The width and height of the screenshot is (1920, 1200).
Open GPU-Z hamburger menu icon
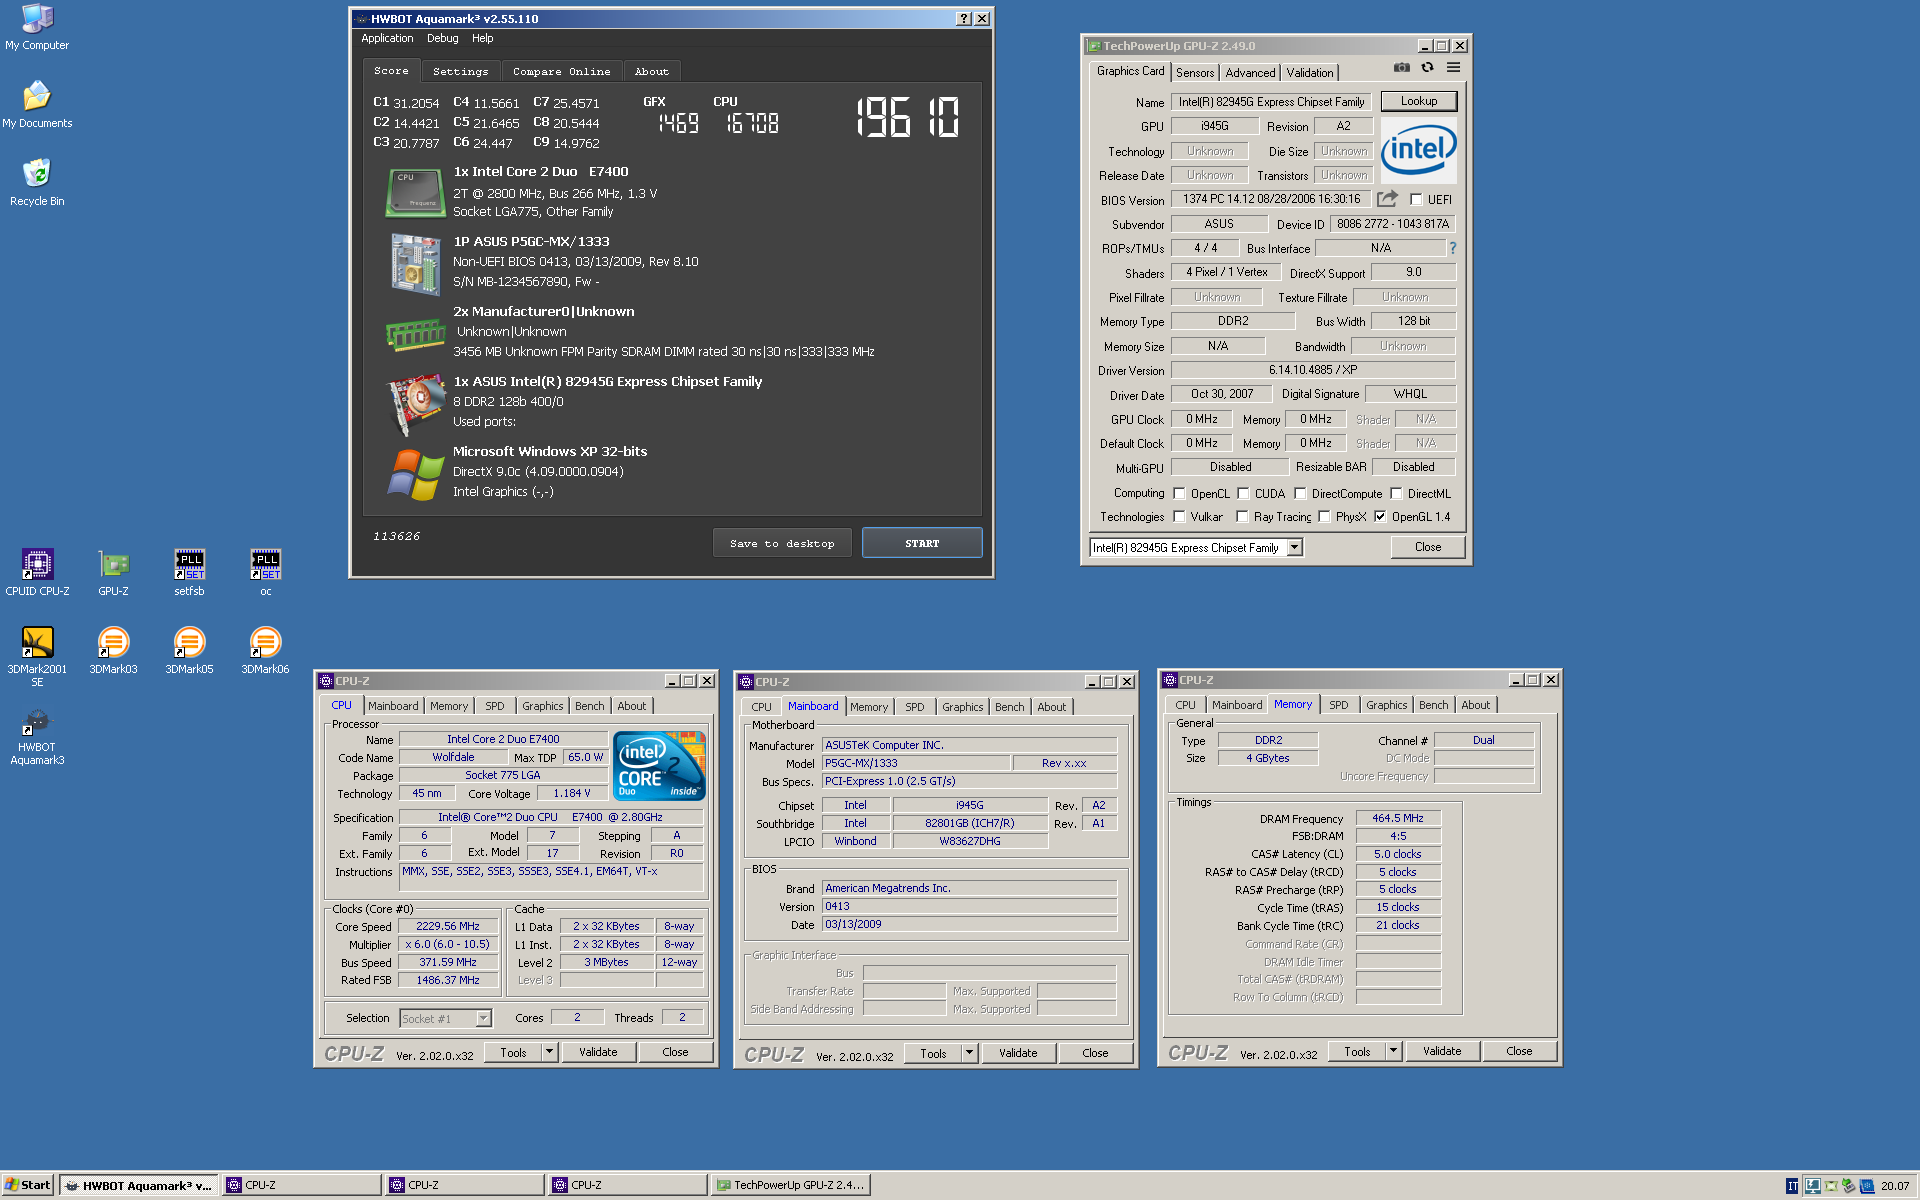[x=1453, y=67]
